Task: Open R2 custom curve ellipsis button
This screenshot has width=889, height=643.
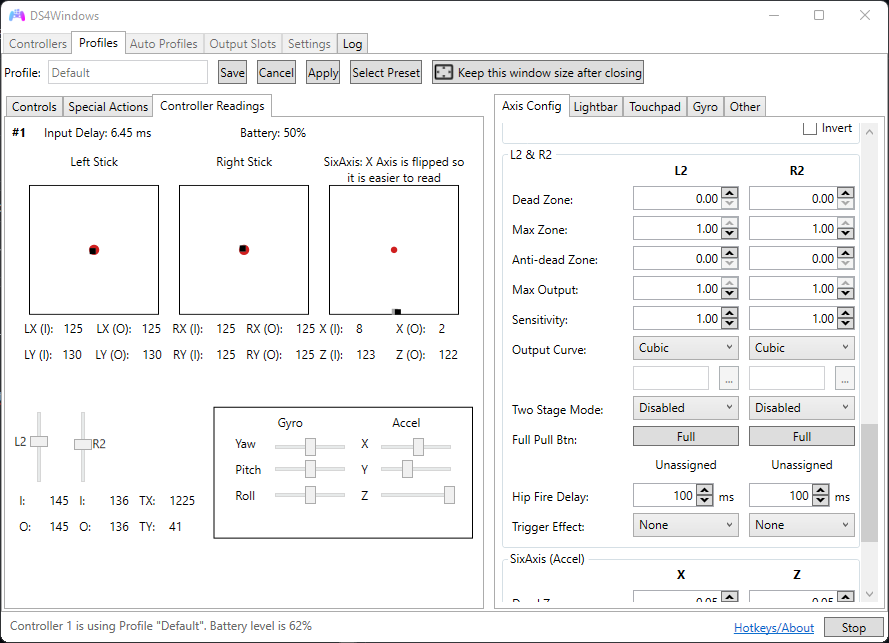Action: (x=845, y=378)
